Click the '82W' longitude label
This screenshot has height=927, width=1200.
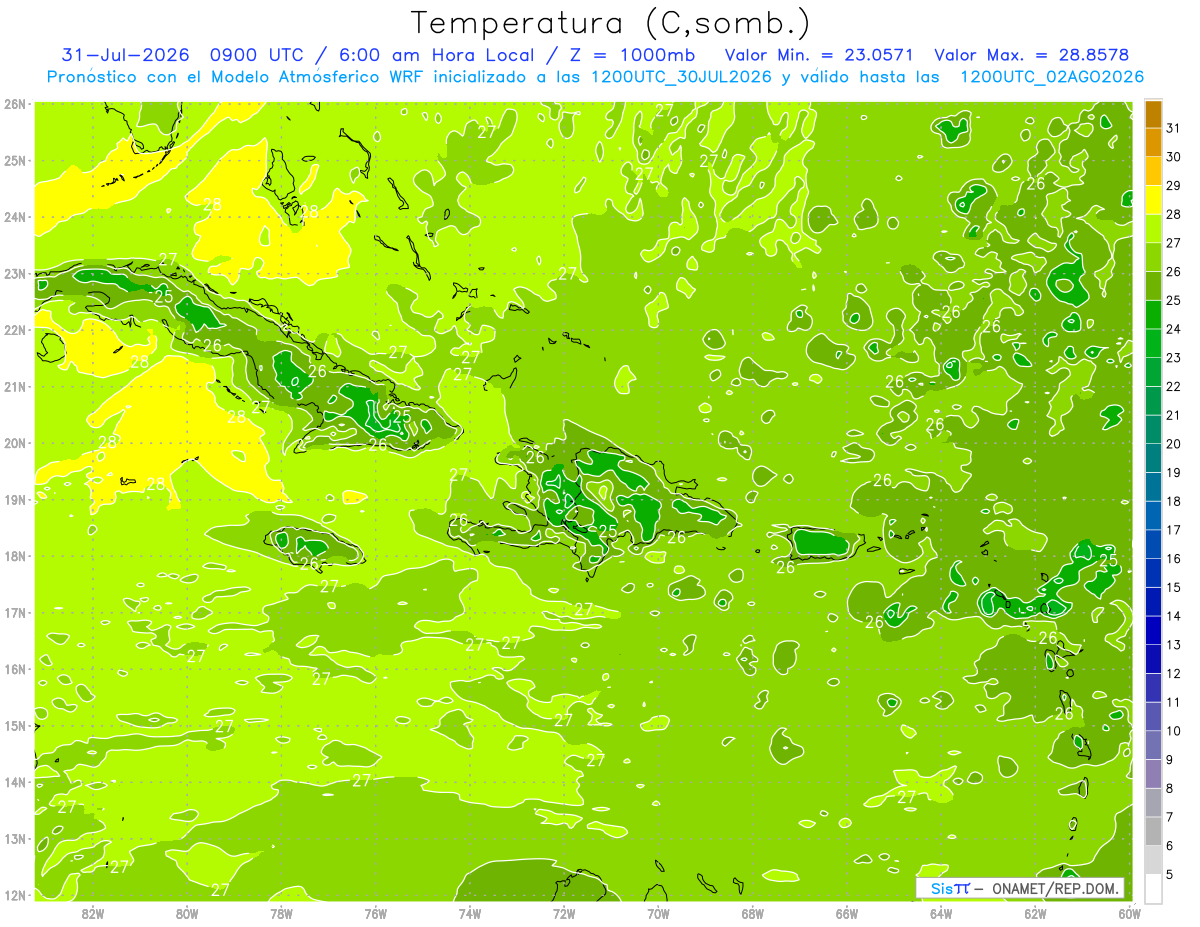[x=93, y=913]
